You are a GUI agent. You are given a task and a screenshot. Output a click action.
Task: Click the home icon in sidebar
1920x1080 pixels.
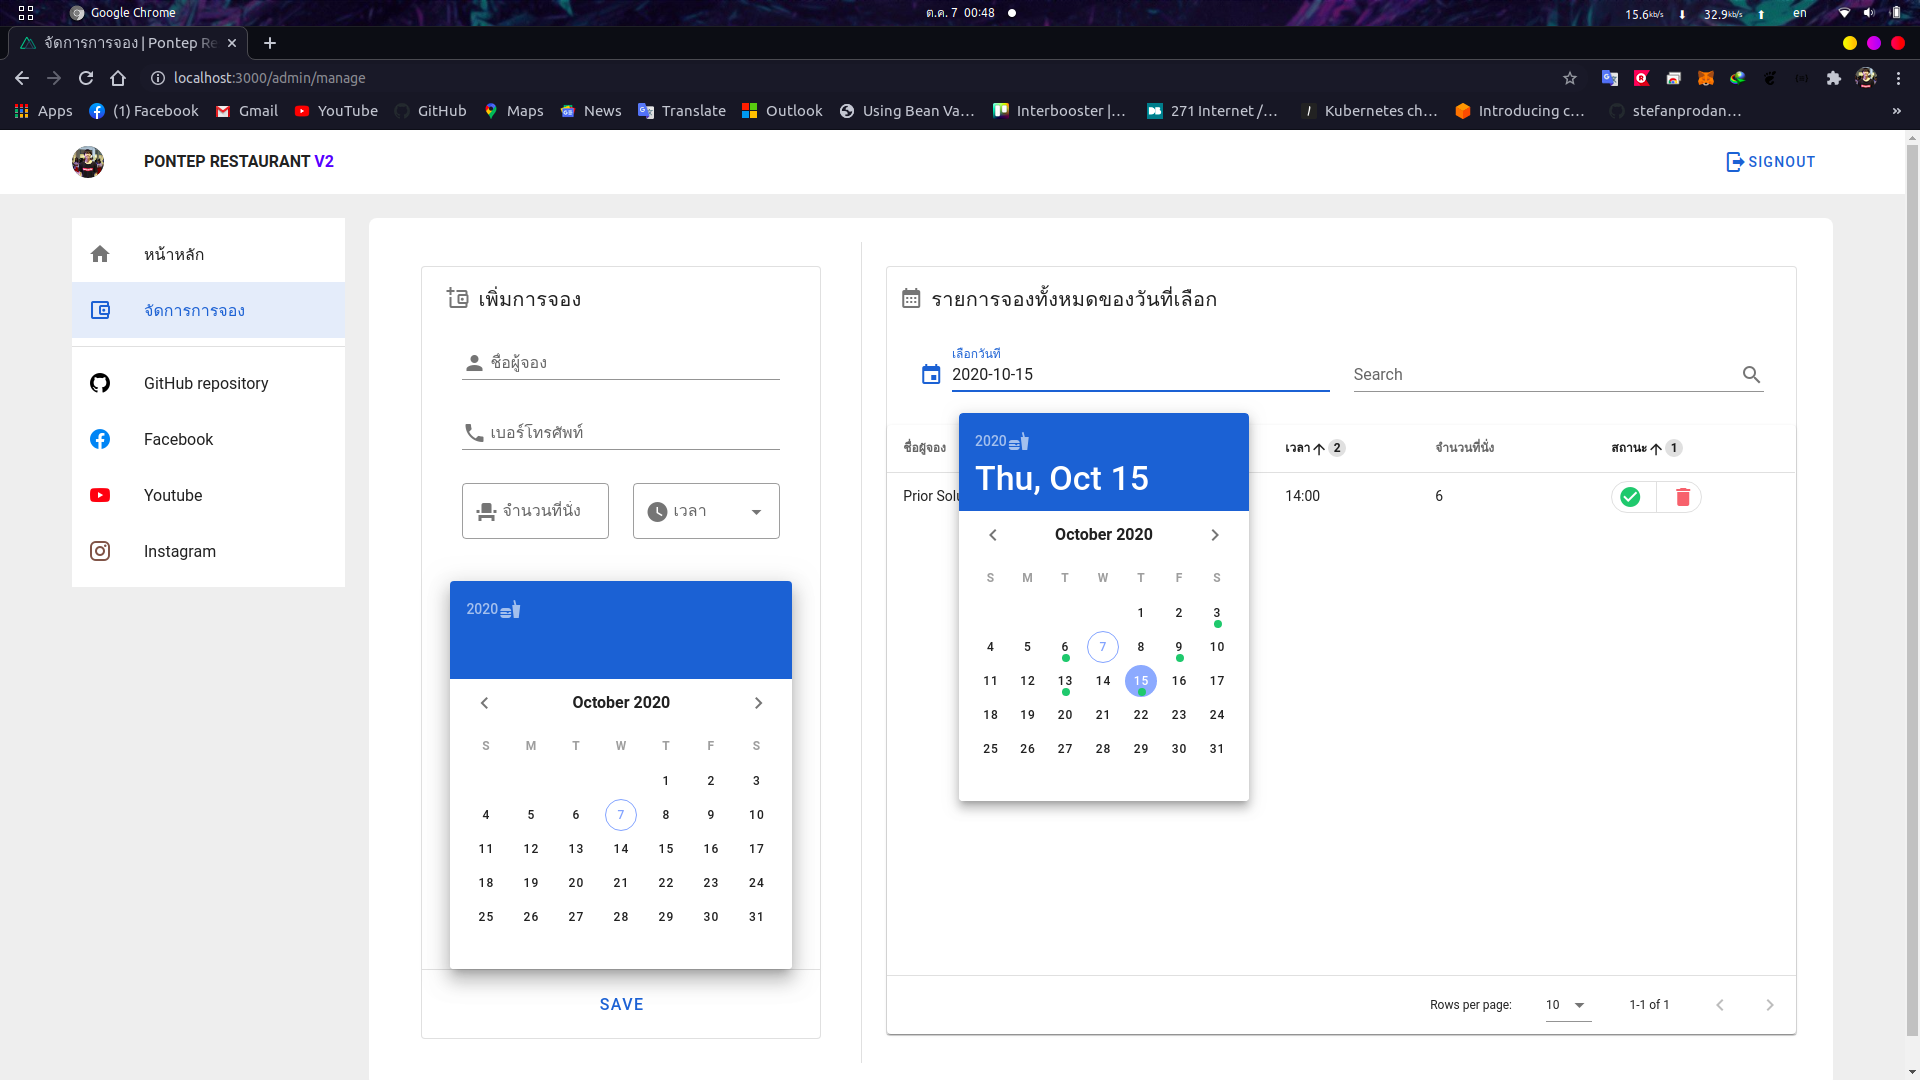[x=100, y=254]
